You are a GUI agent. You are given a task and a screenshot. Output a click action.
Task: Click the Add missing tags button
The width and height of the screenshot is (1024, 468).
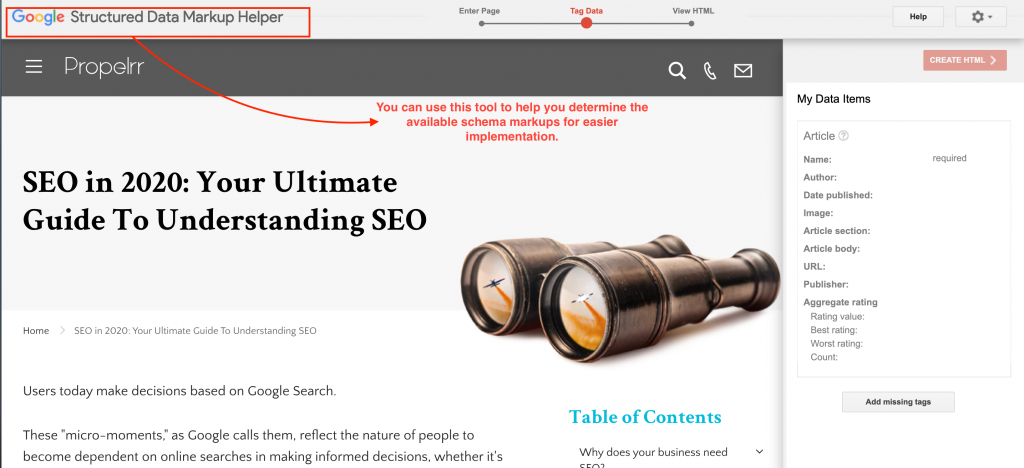(898, 402)
